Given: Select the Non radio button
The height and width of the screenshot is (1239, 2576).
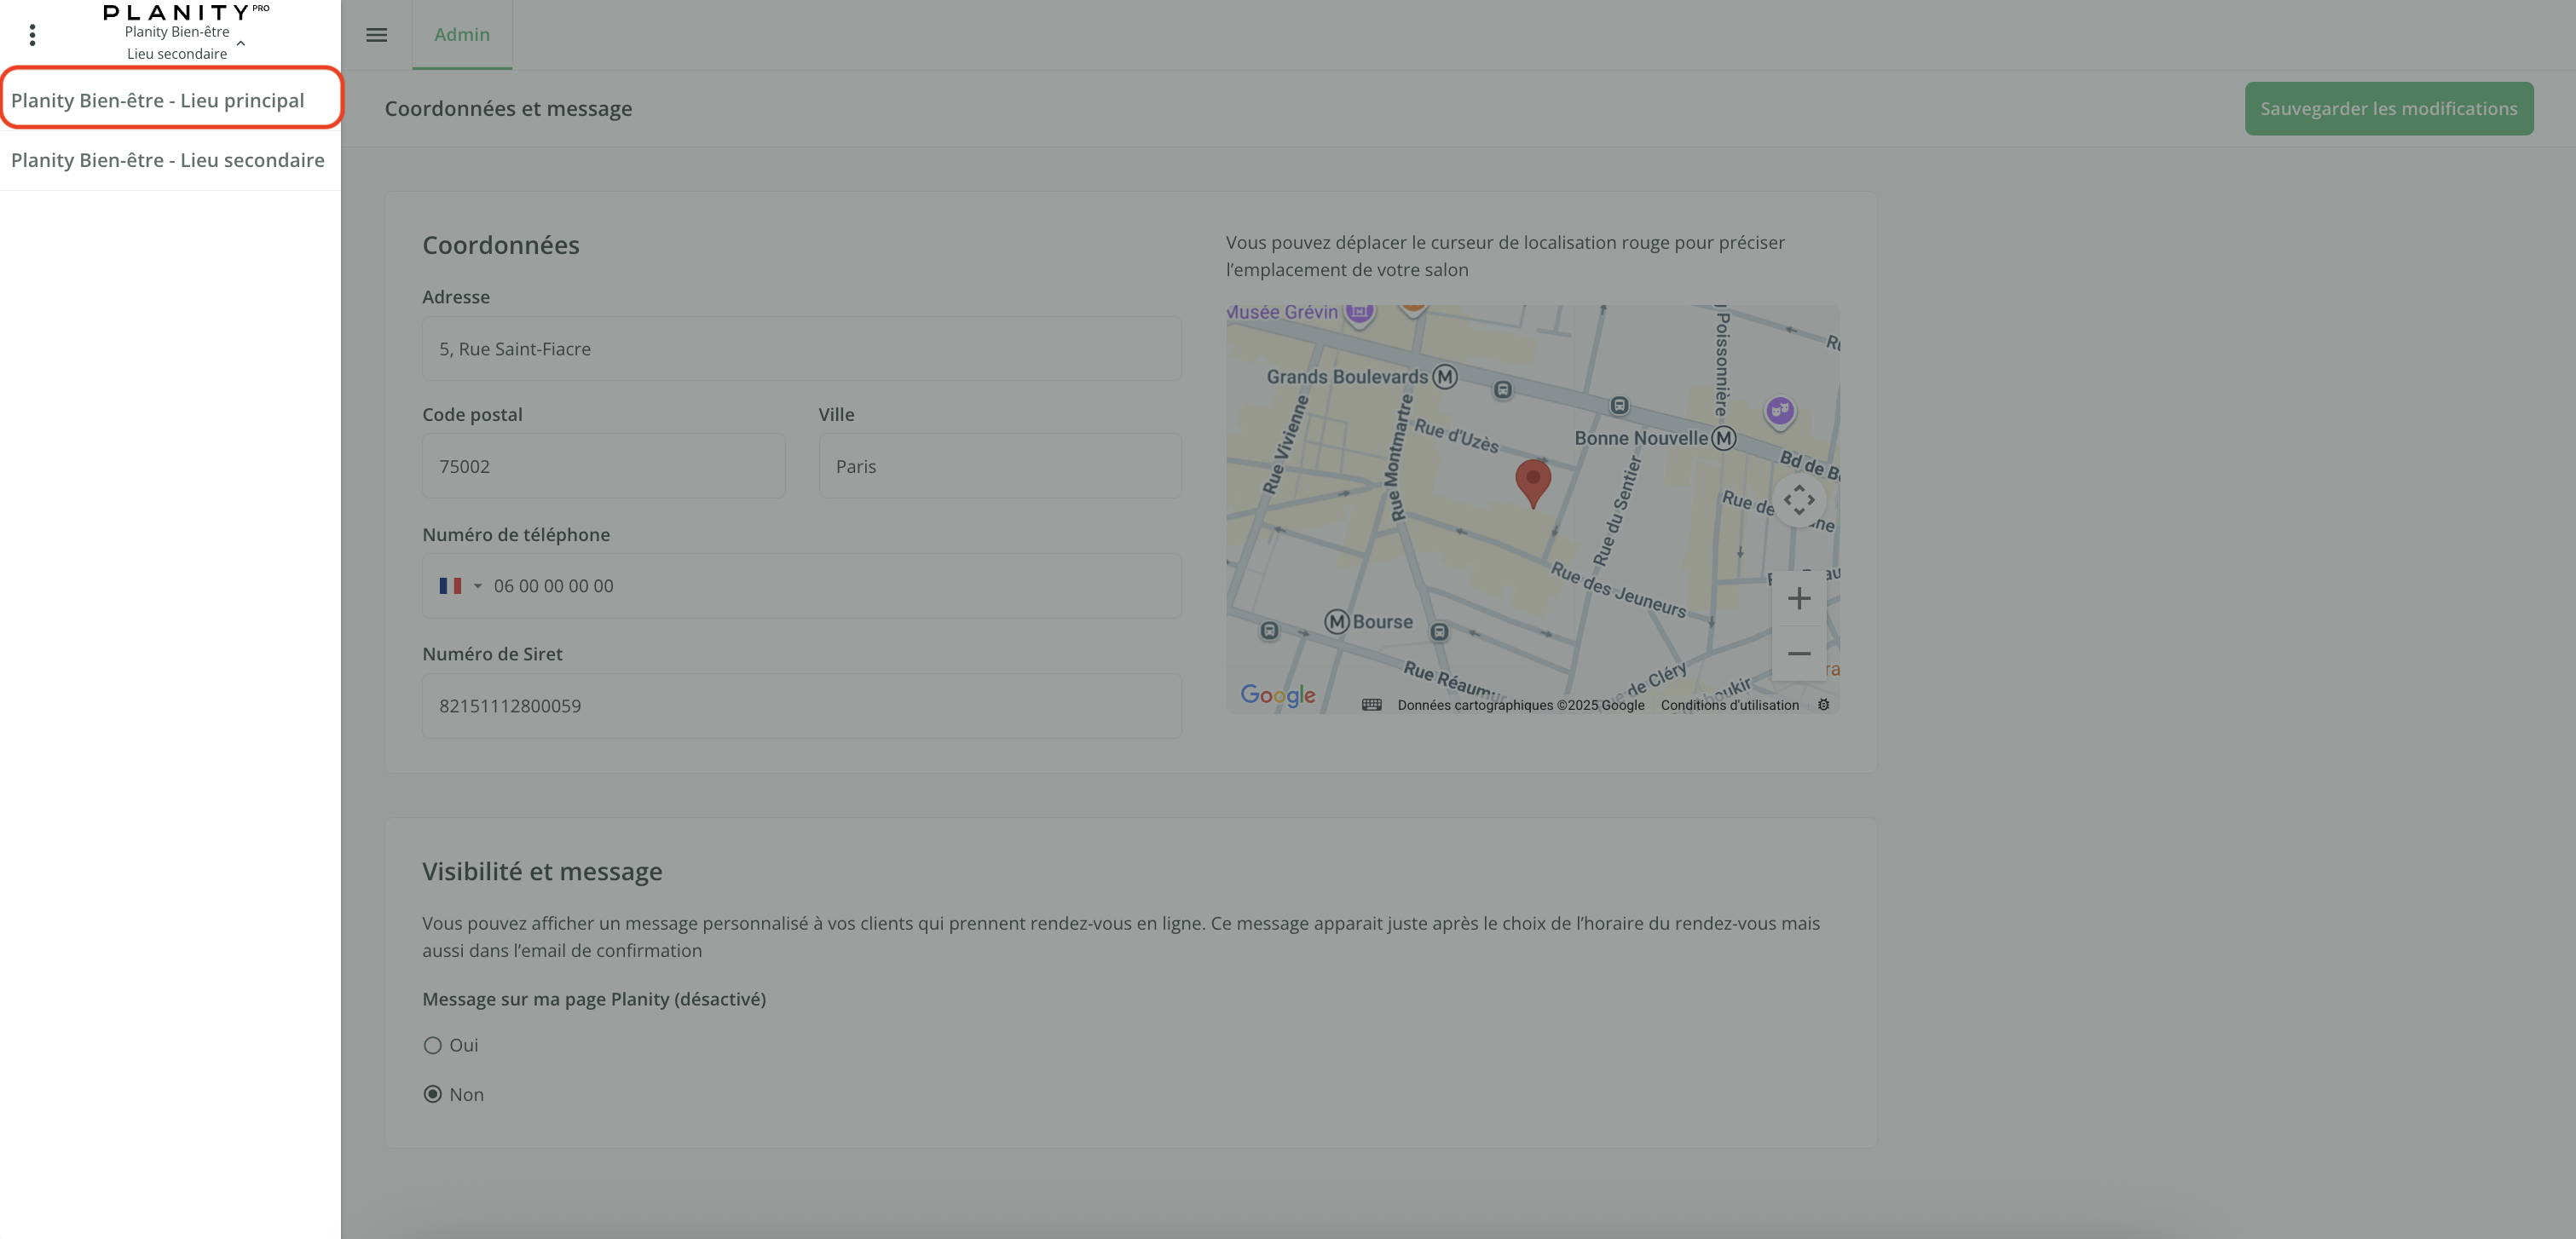Looking at the screenshot, I should pos(432,1094).
